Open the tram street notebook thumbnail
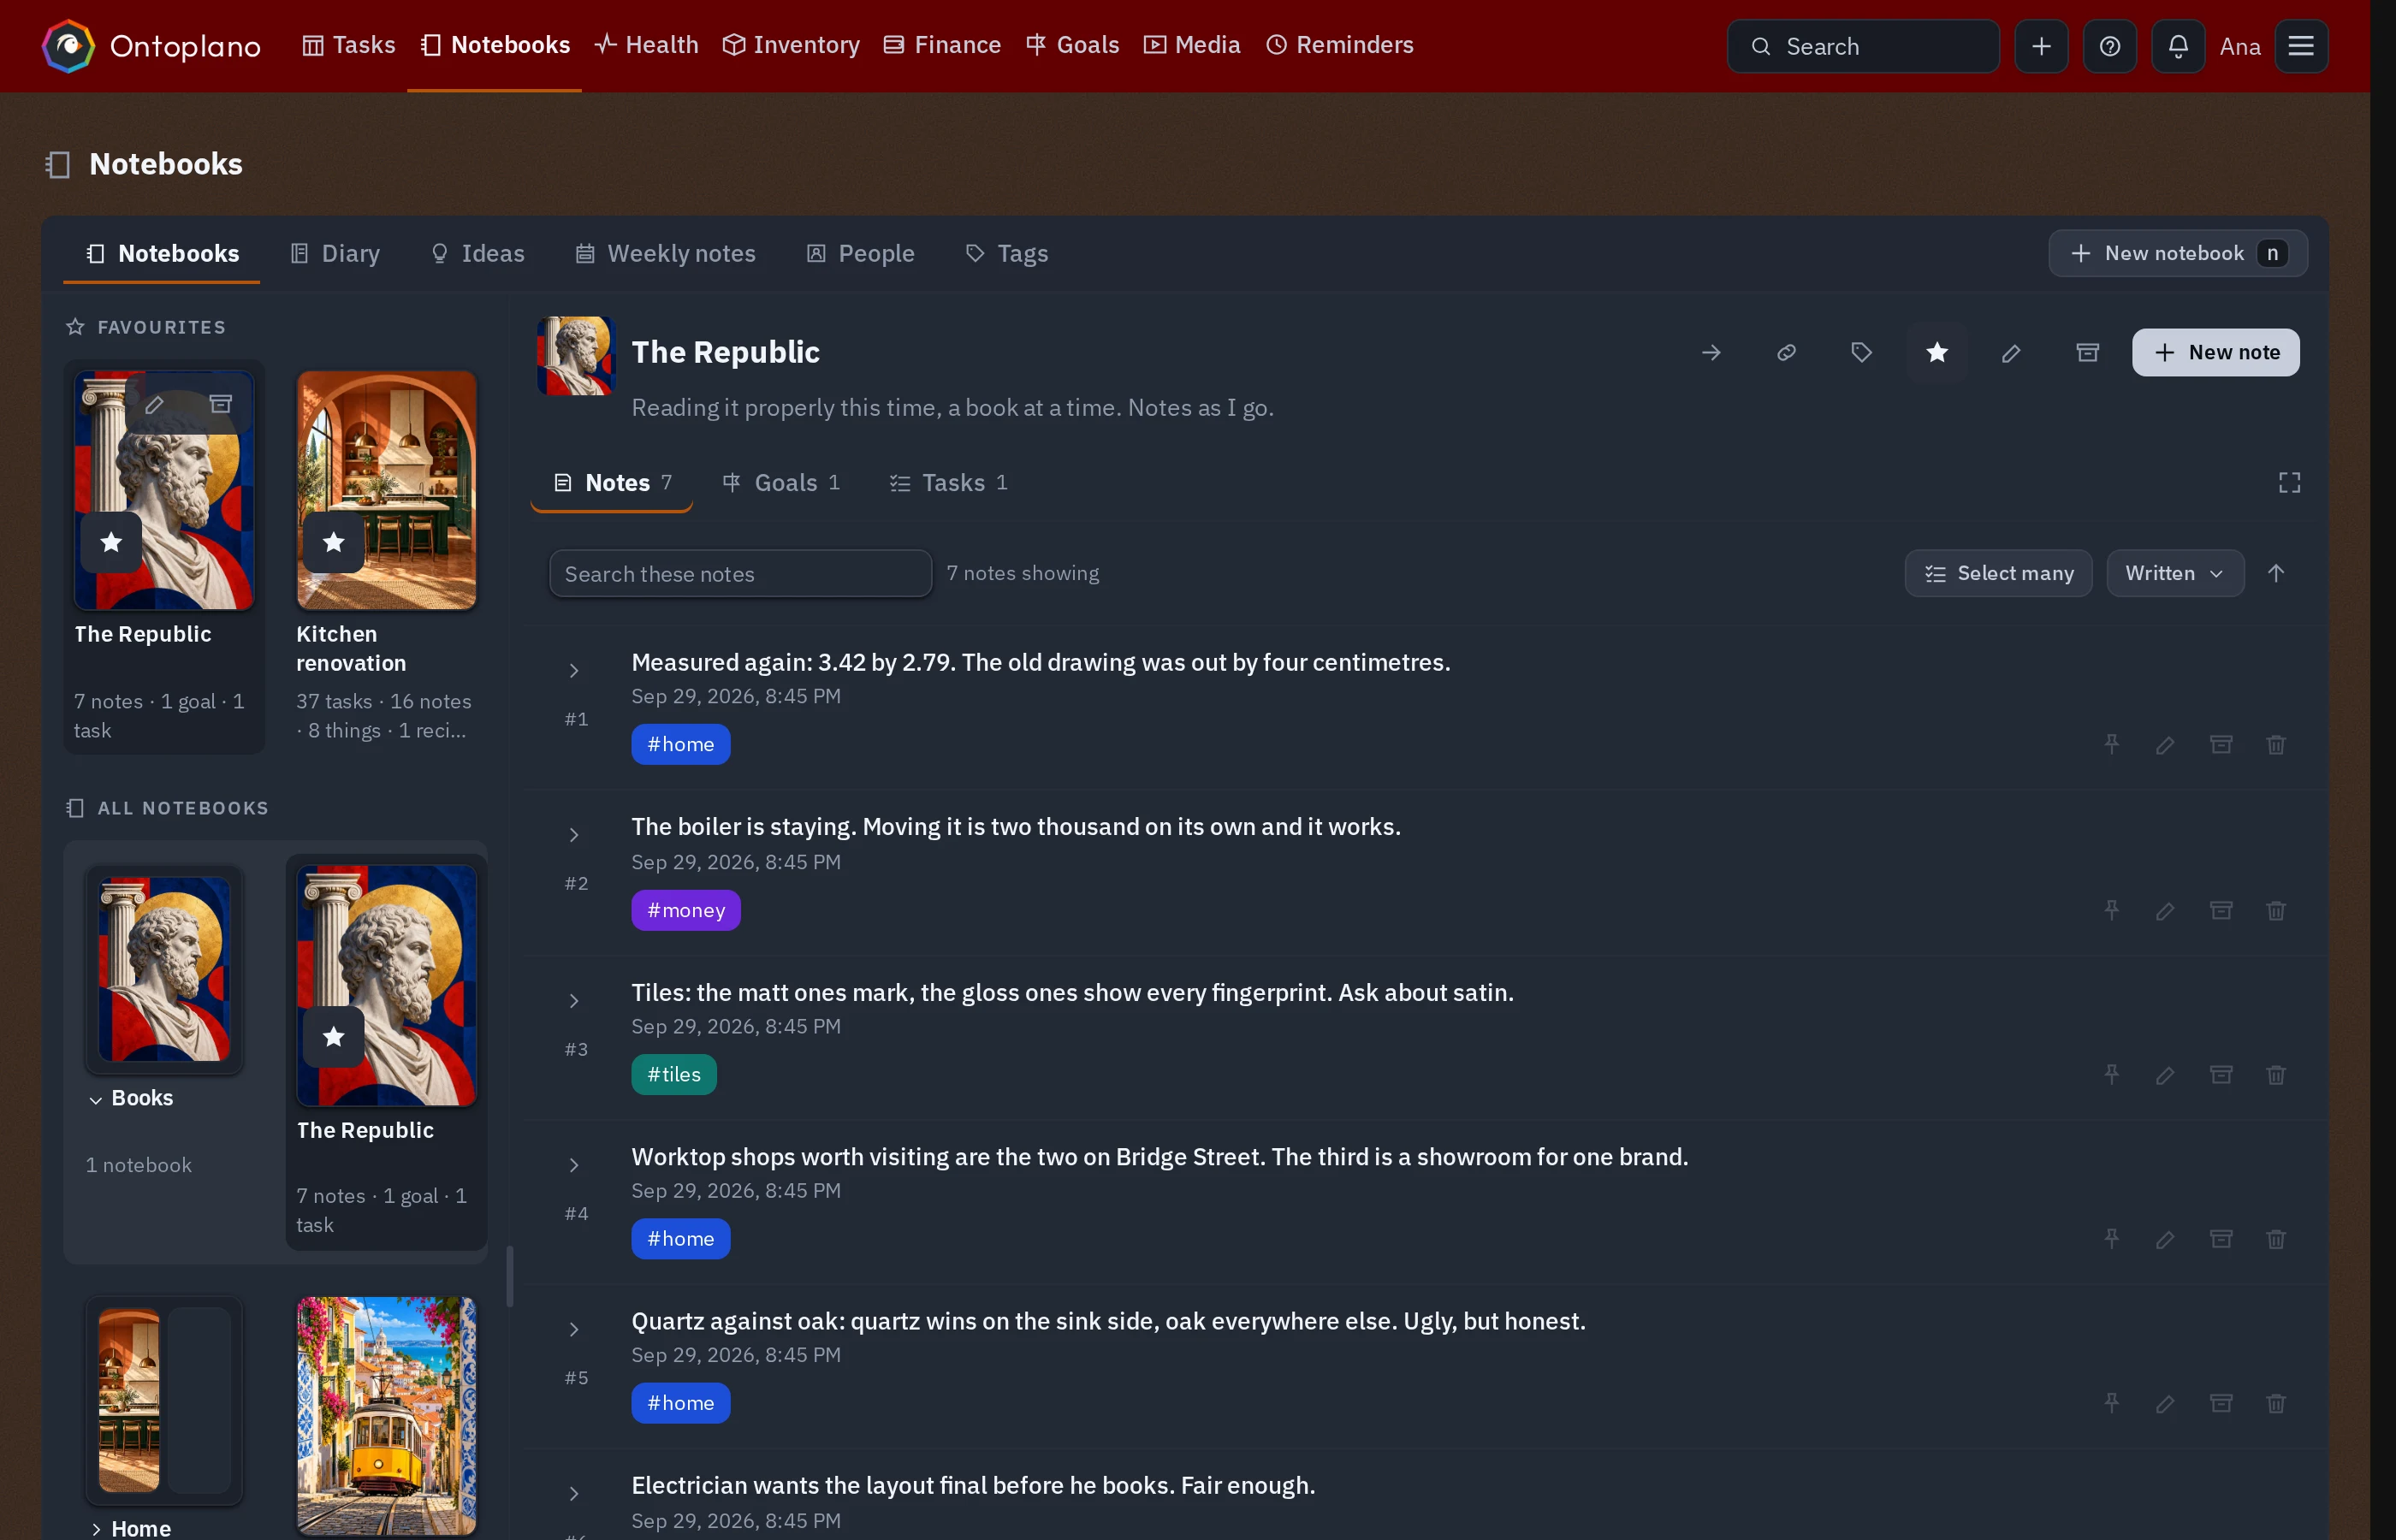2396x1540 pixels. pyautogui.click(x=386, y=1415)
